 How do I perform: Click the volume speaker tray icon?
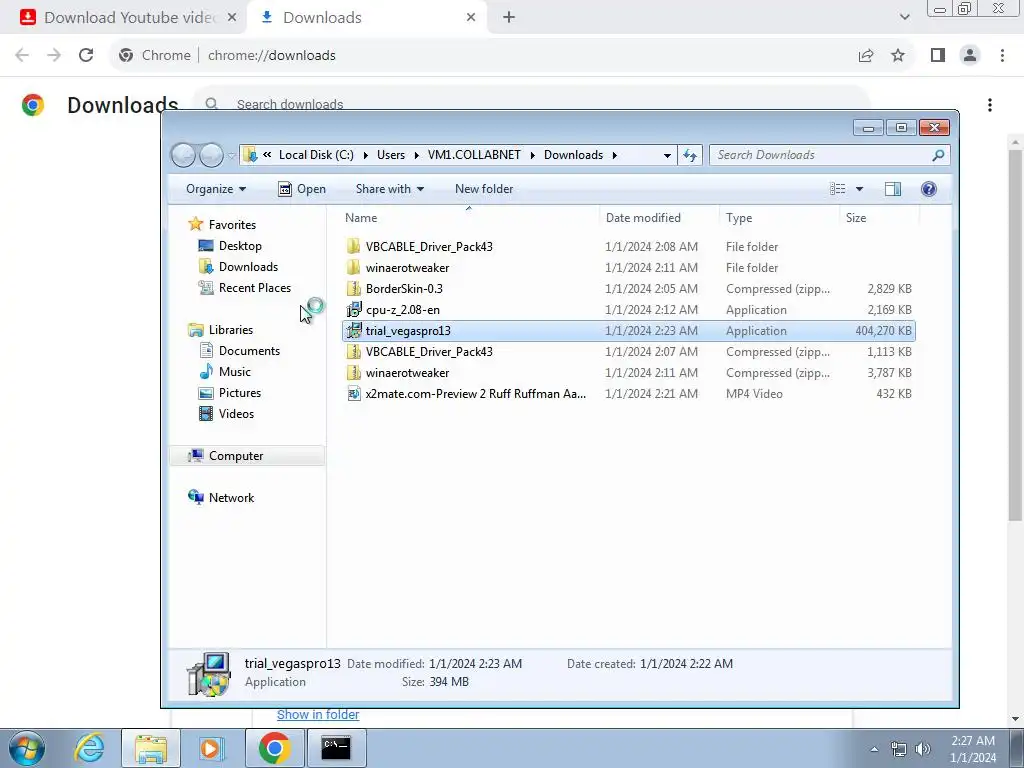pos(923,748)
